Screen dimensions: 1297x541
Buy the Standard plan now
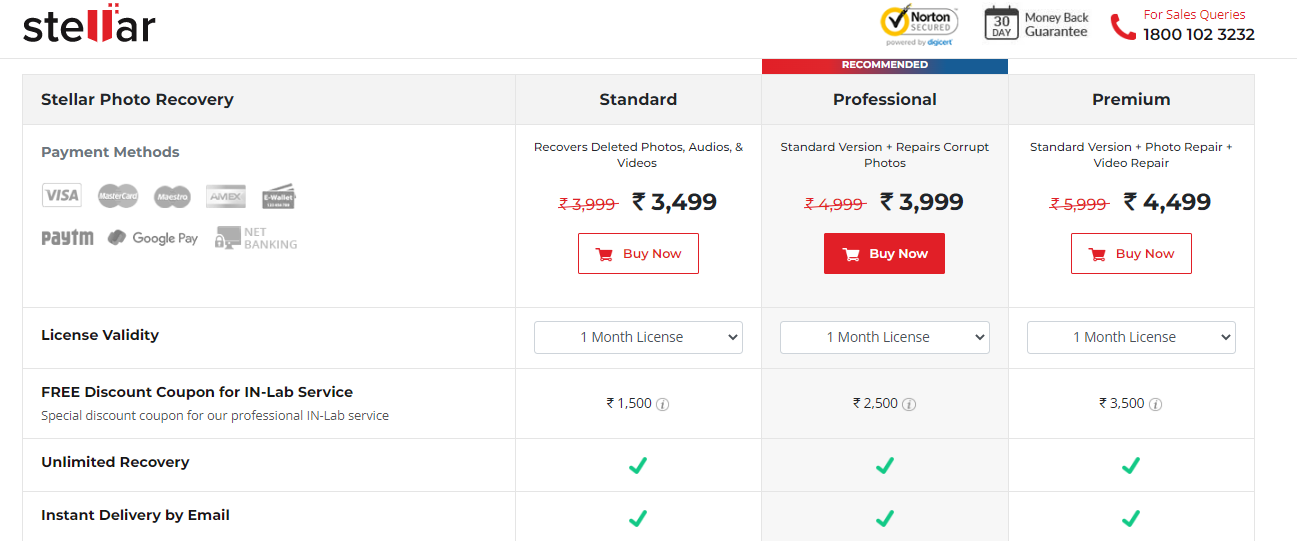point(638,254)
